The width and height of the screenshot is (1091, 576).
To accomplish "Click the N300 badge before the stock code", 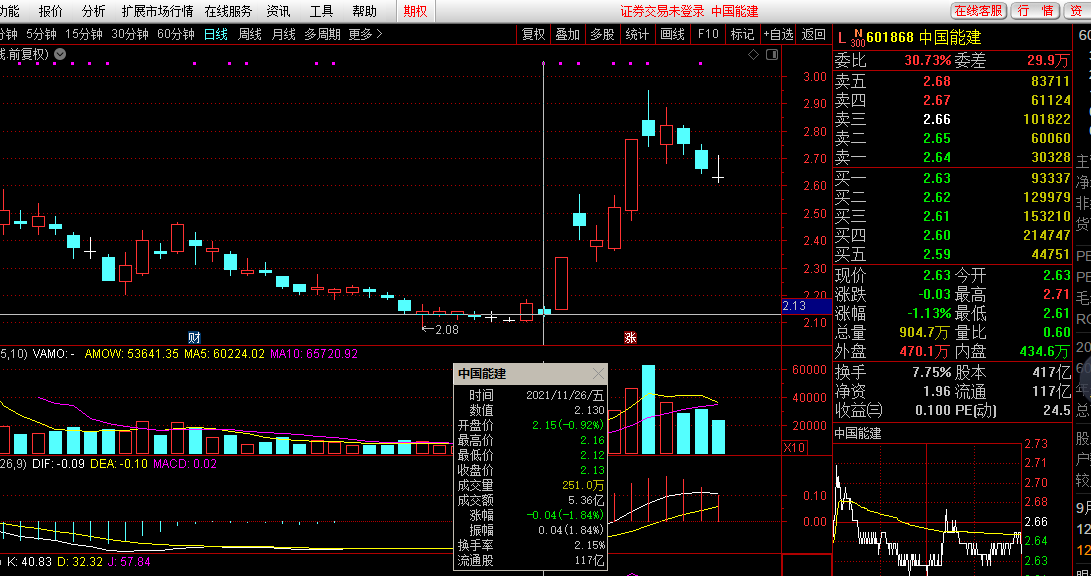I will (858, 38).
